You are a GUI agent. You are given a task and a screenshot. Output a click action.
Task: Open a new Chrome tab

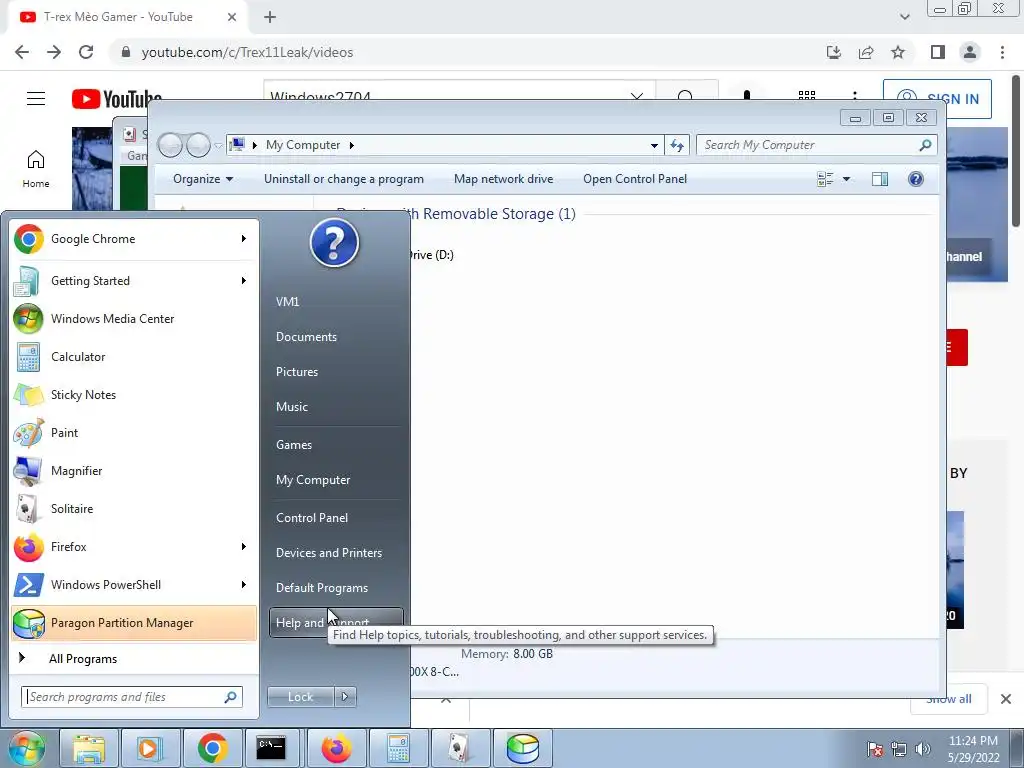pos(270,18)
